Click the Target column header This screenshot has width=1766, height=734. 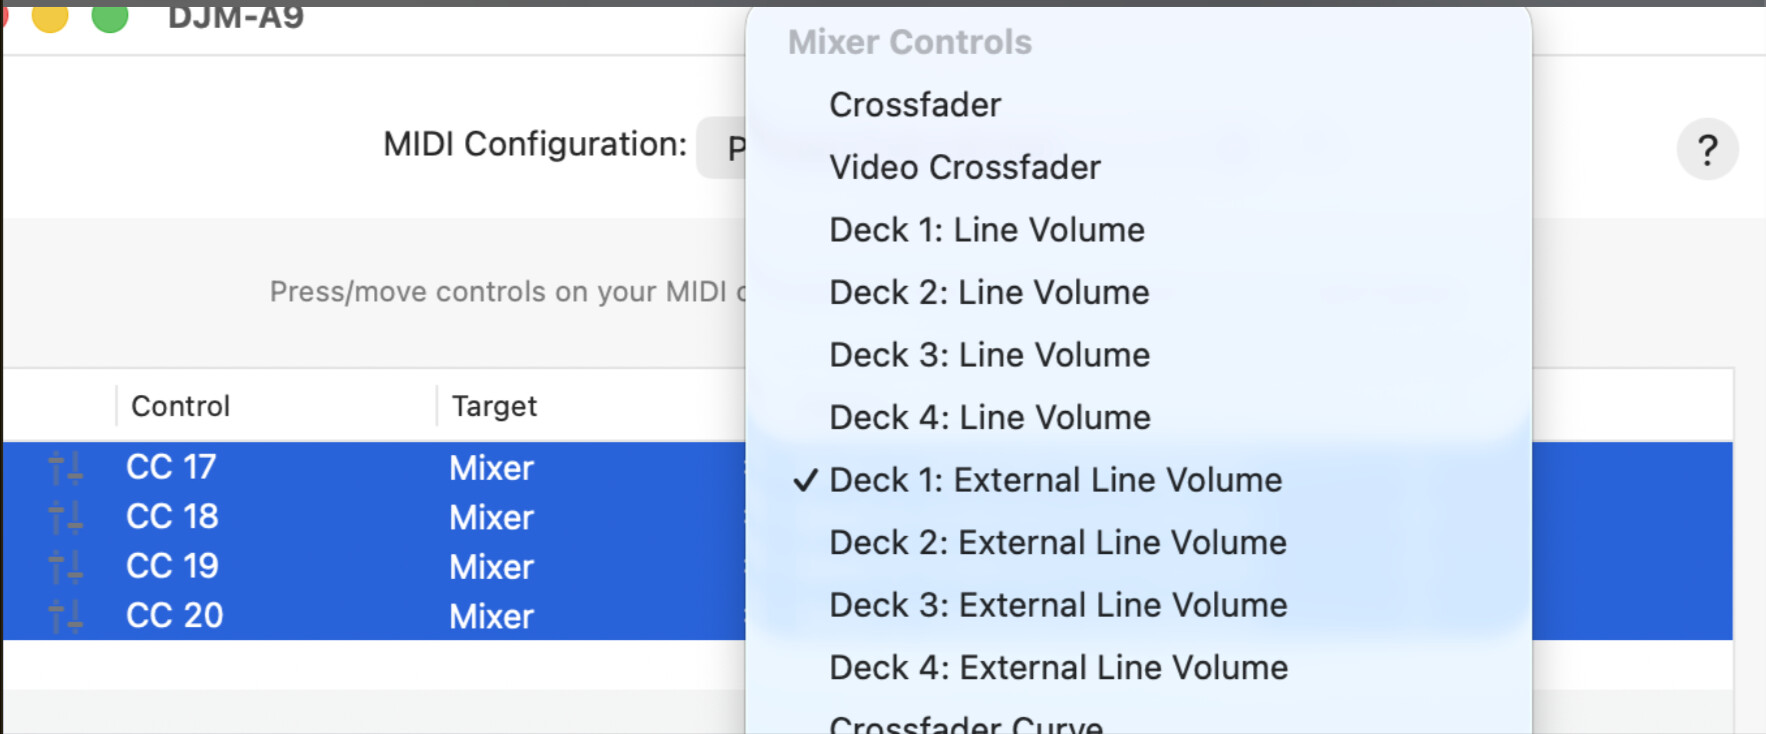(494, 406)
